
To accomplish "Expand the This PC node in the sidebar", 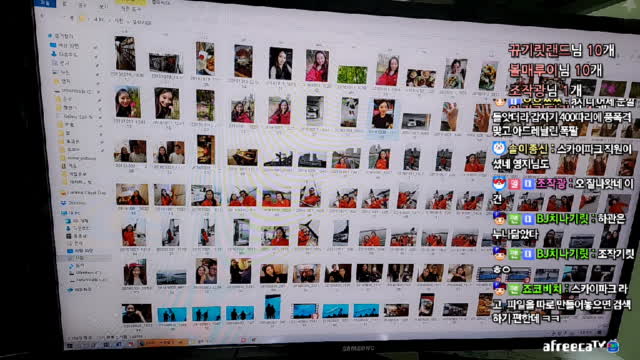I will click(65, 213).
